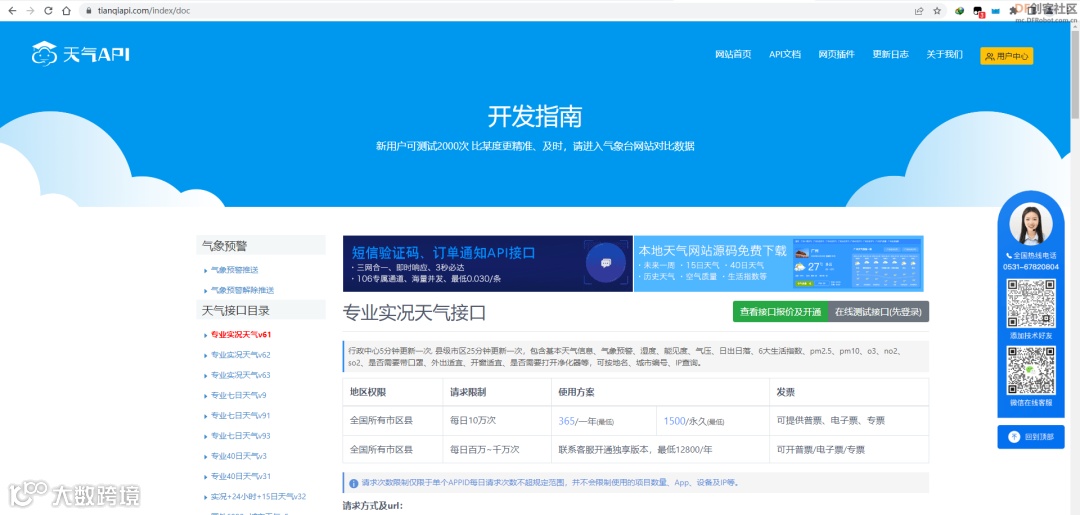Screen dimensions: 1080x515
Task: Click the browser forward arrow
Action: (x=30, y=11)
